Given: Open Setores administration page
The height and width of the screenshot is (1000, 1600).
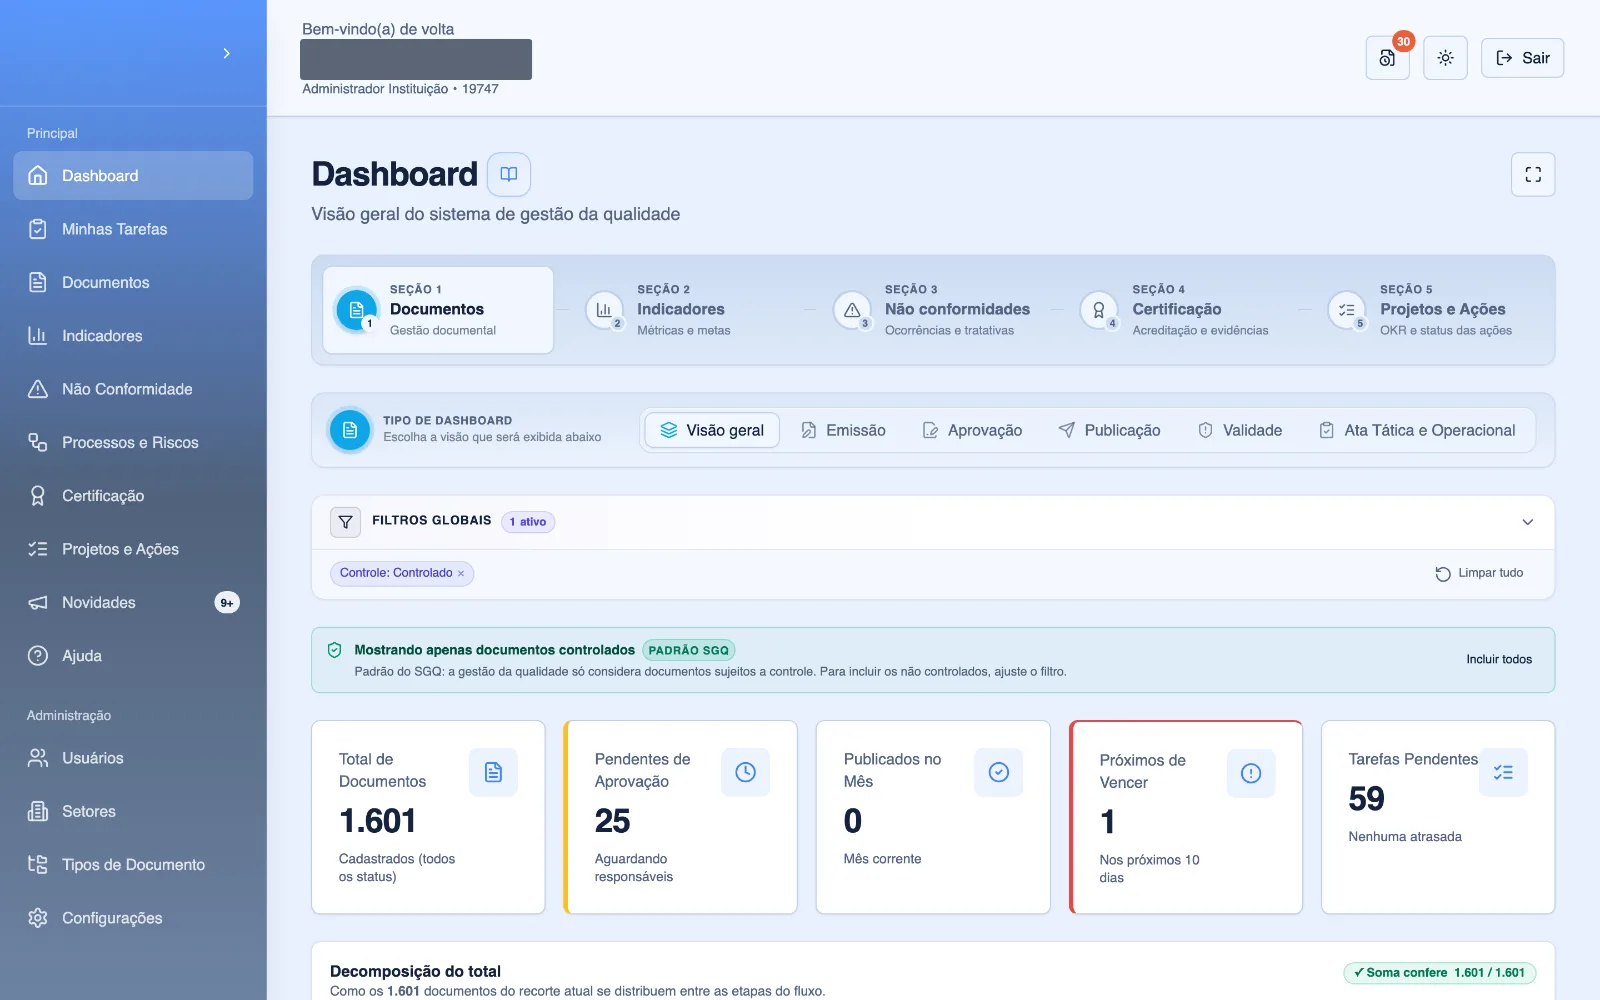Looking at the screenshot, I should pos(133,811).
